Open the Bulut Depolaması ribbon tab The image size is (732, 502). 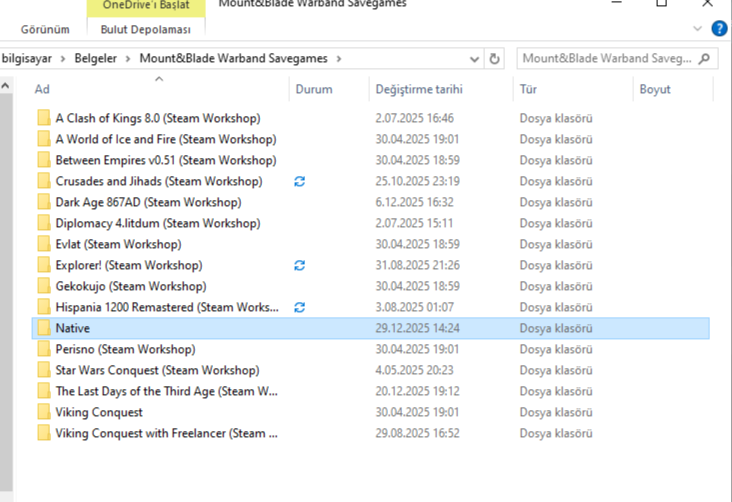[146, 29]
